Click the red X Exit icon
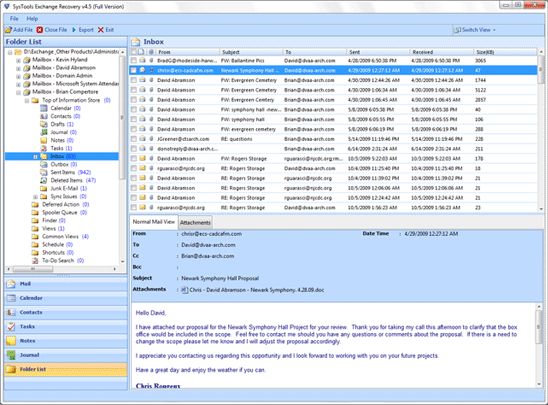Screen dimensions: 548x405 (x=101, y=30)
